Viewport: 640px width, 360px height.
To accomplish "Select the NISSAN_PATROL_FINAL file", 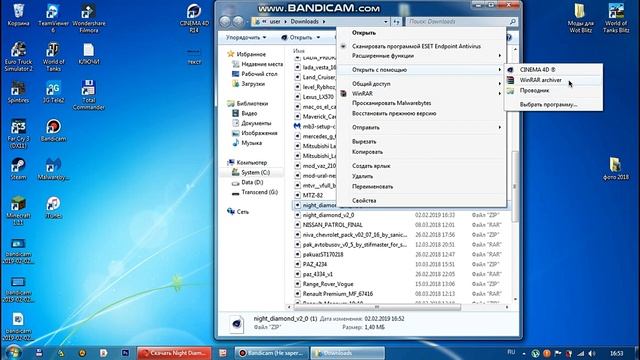I will coord(333,225).
